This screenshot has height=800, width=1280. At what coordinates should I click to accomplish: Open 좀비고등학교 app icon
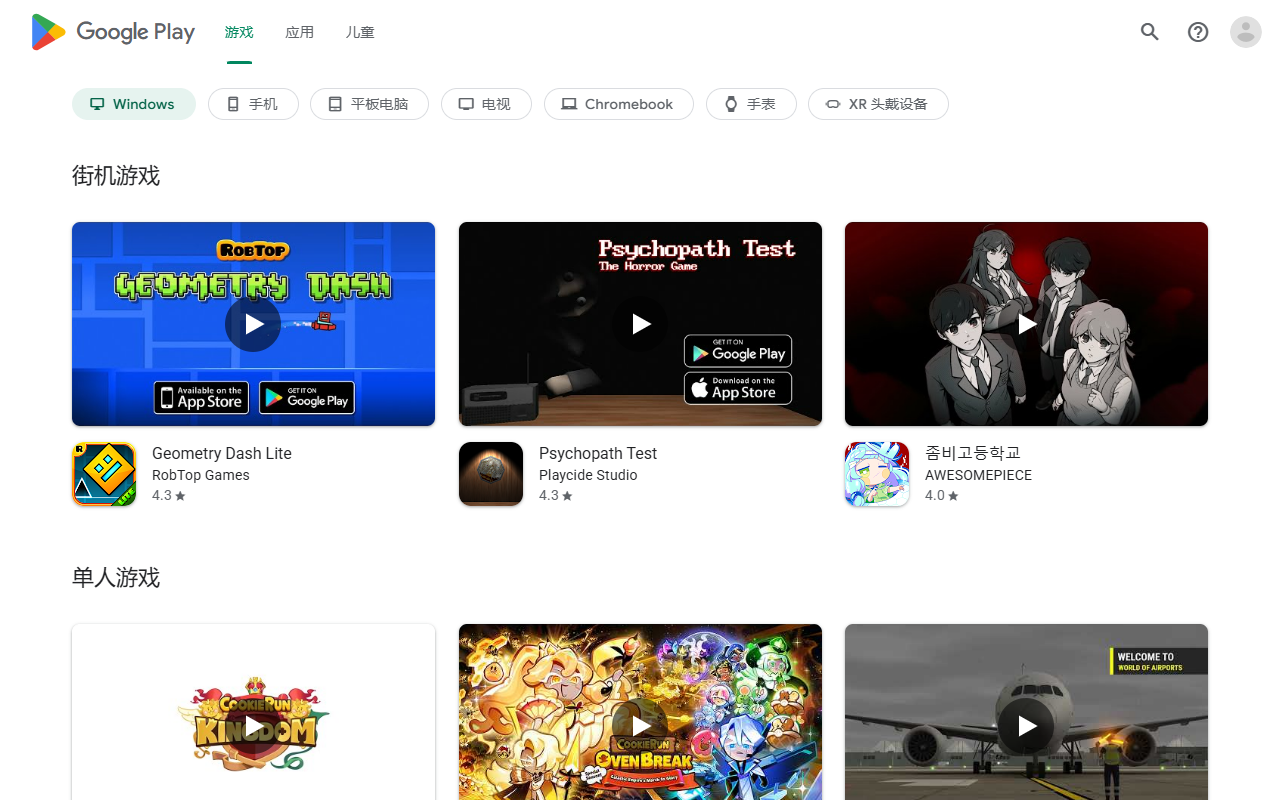[x=877, y=474]
